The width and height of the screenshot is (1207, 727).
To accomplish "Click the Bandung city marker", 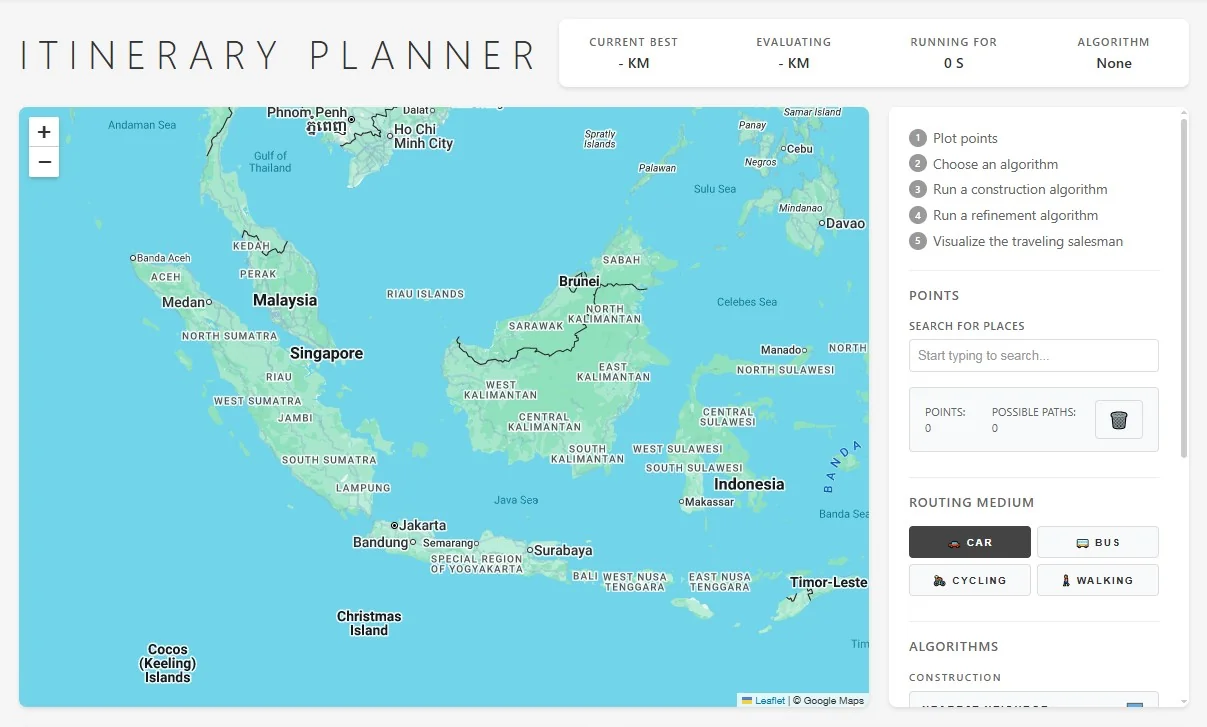I will point(414,542).
